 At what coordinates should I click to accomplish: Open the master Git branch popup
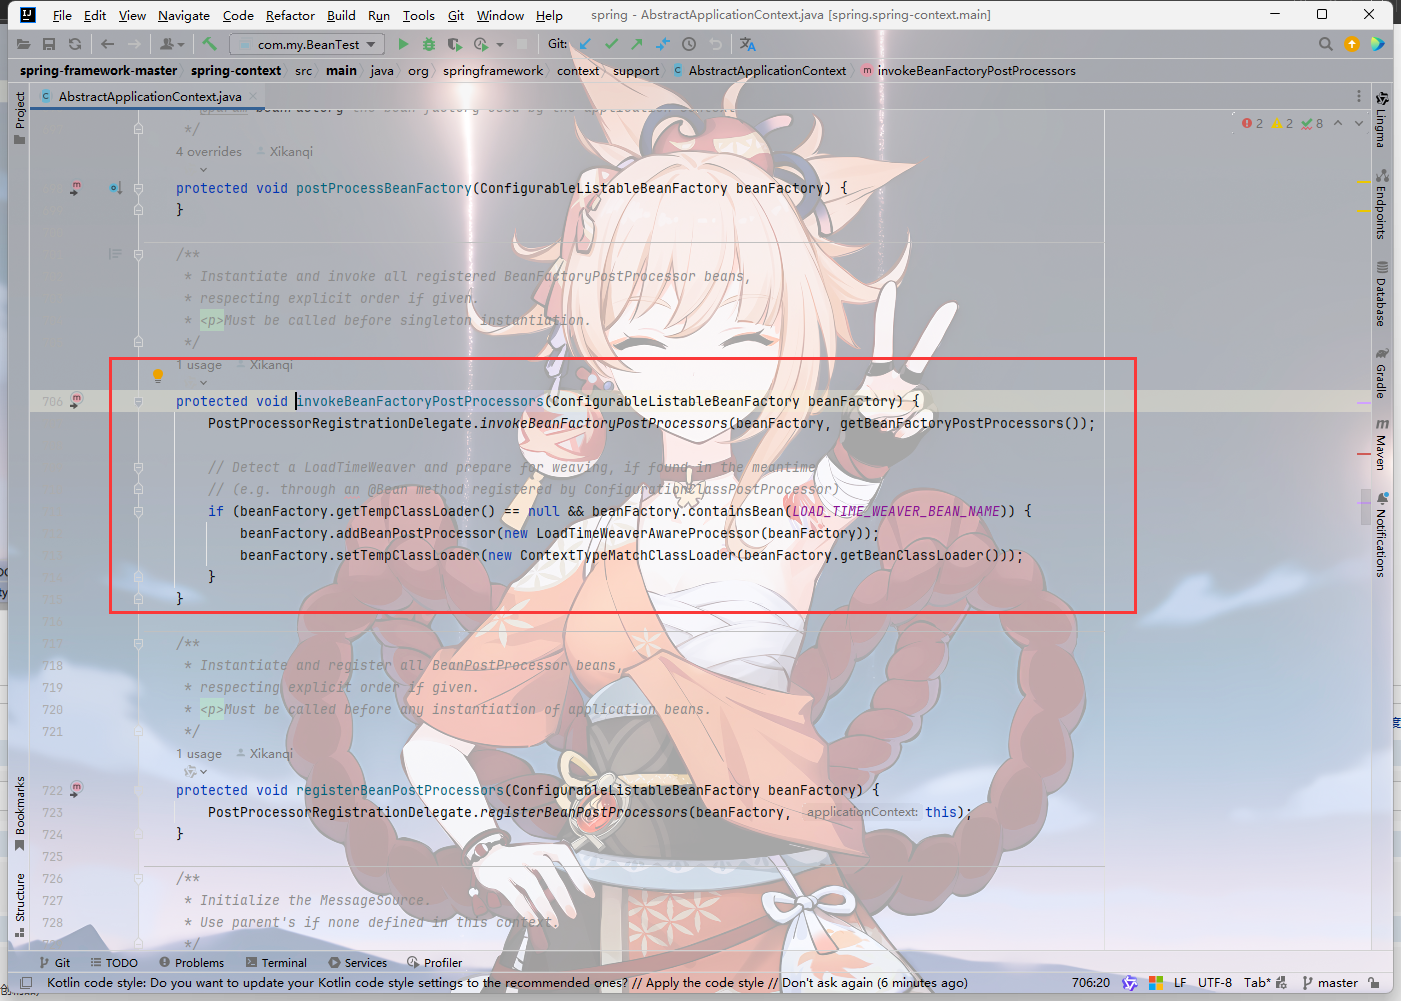1330,983
